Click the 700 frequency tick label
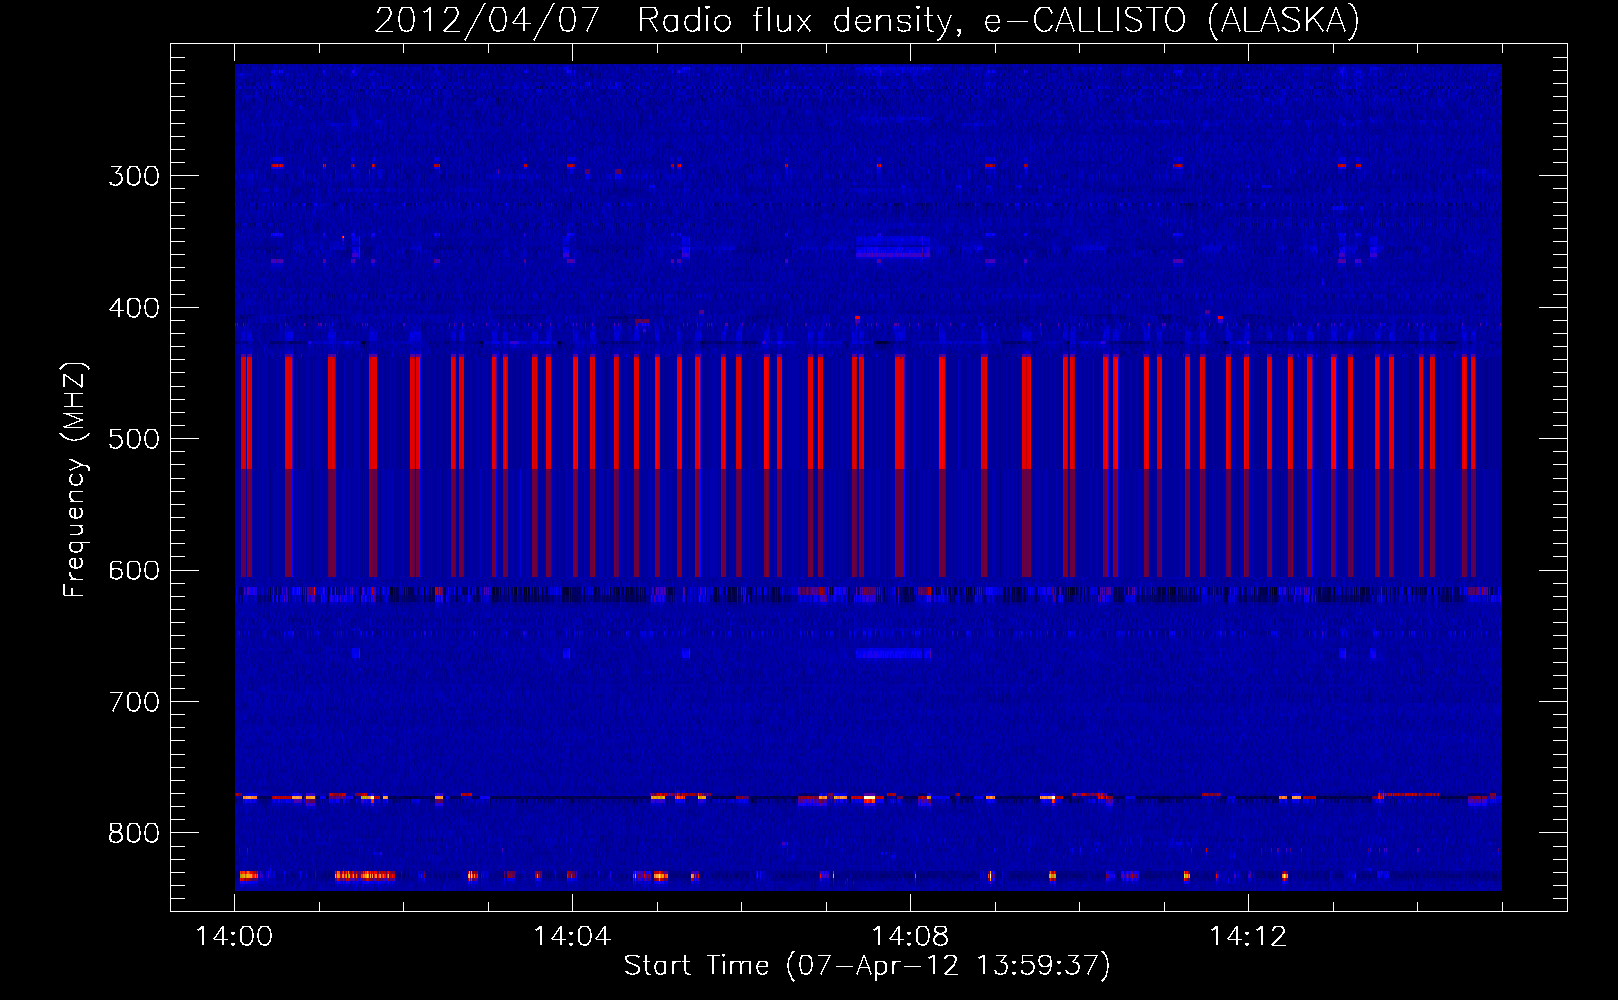This screenshot has height=1000, width=1618. 134,702
